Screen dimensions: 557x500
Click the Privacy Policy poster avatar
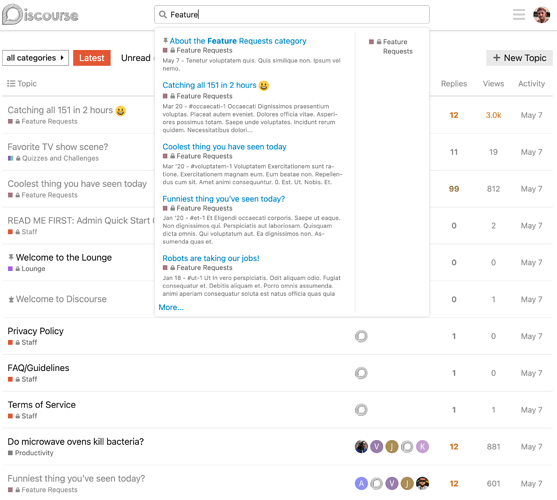[361, 336]
